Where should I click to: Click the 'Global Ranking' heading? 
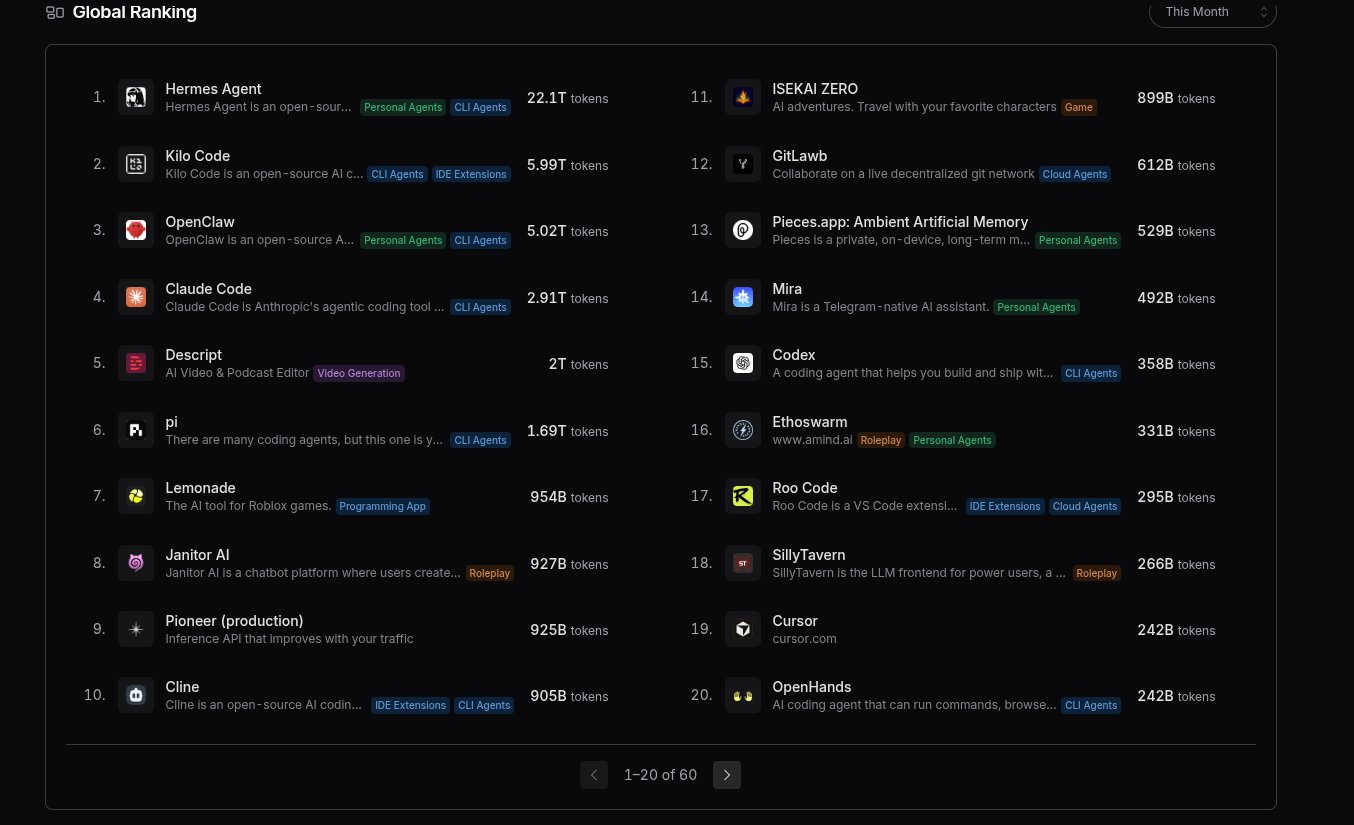click(135, 12)
